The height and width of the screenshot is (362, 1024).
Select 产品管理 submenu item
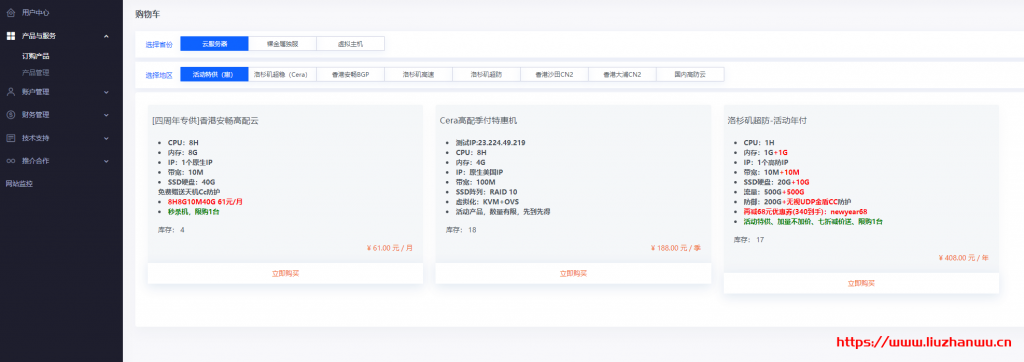pyautogui.click(x=35, y=73)
